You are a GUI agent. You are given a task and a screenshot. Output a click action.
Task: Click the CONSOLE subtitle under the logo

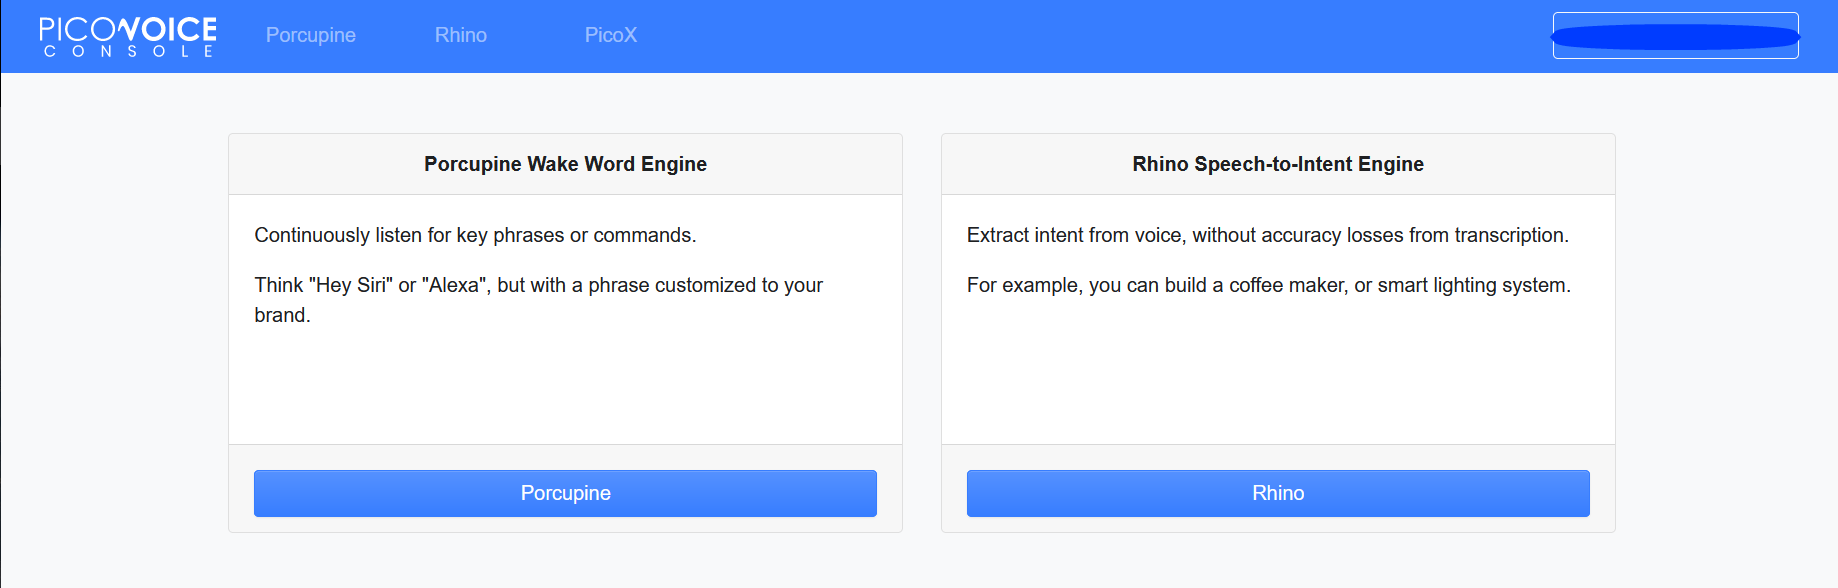tap(128, 52)
